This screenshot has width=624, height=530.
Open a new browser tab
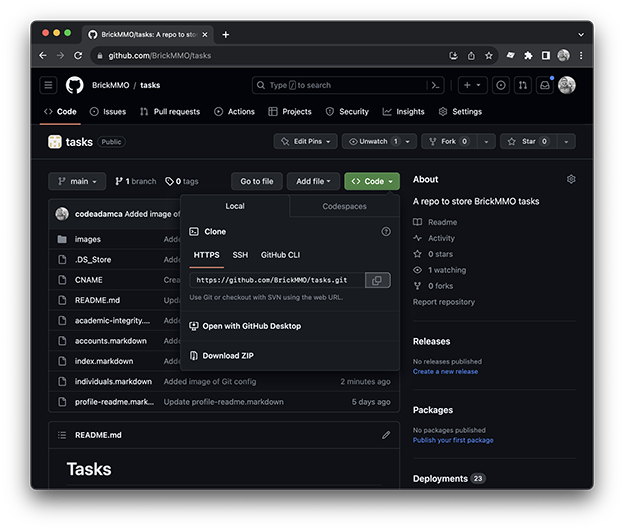(226, 35)
